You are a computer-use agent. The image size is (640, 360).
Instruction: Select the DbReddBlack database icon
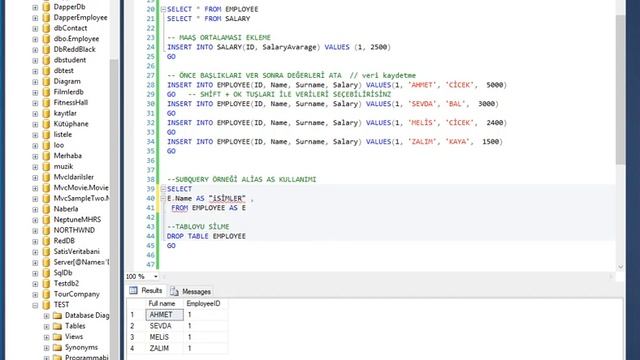46,49
